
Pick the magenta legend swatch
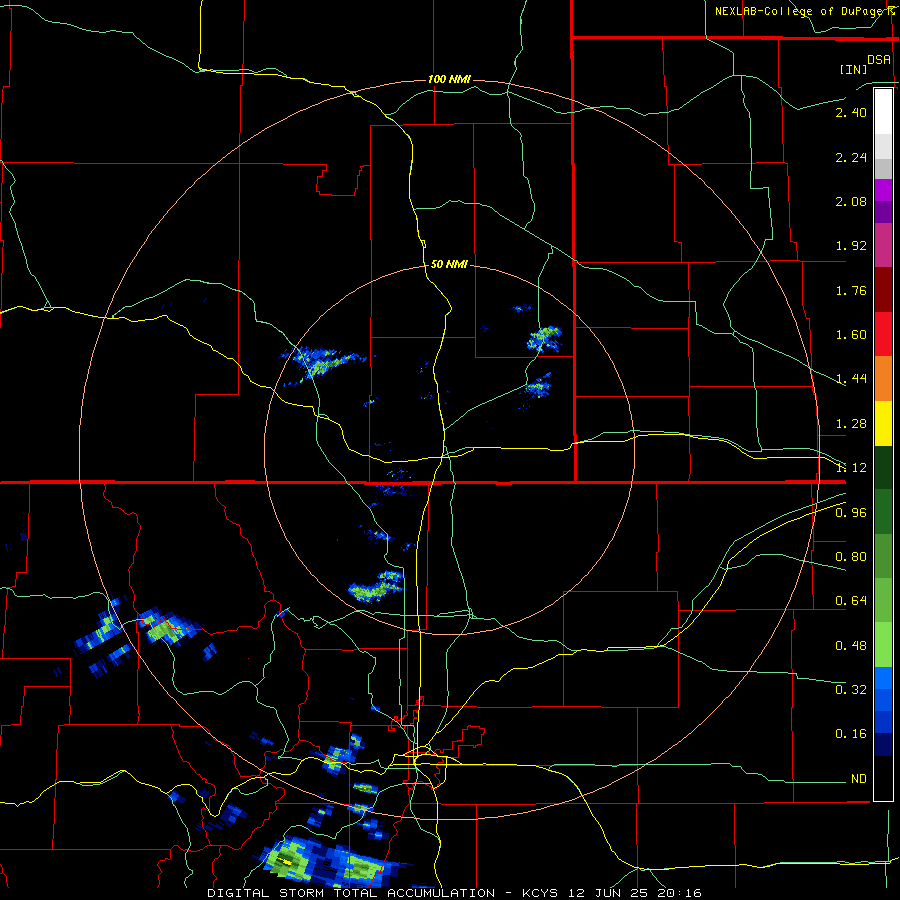883,190
